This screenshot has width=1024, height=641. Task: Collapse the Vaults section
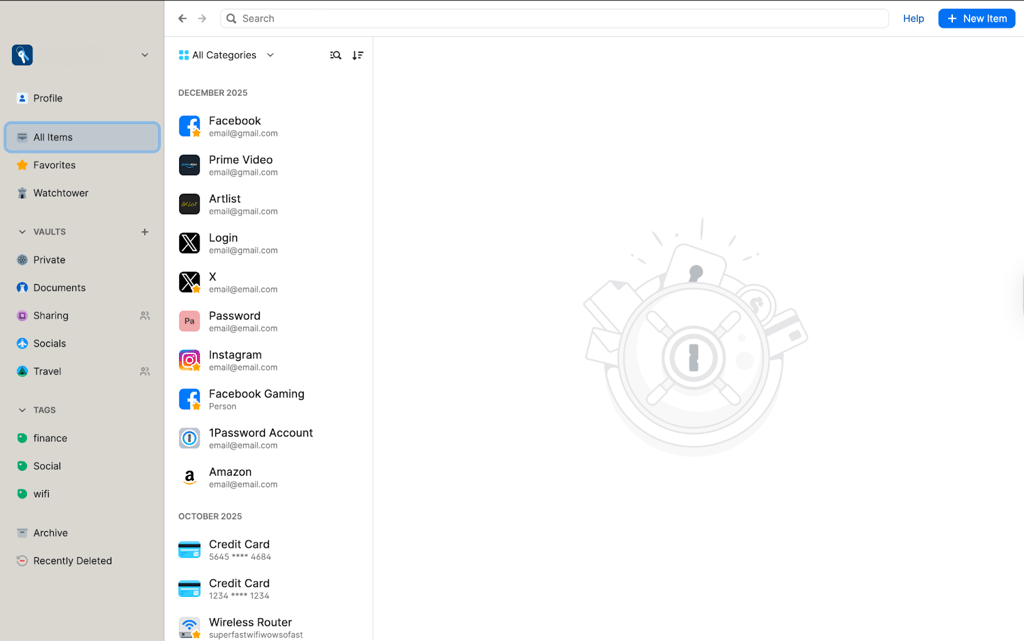click(x=22, y=232)
